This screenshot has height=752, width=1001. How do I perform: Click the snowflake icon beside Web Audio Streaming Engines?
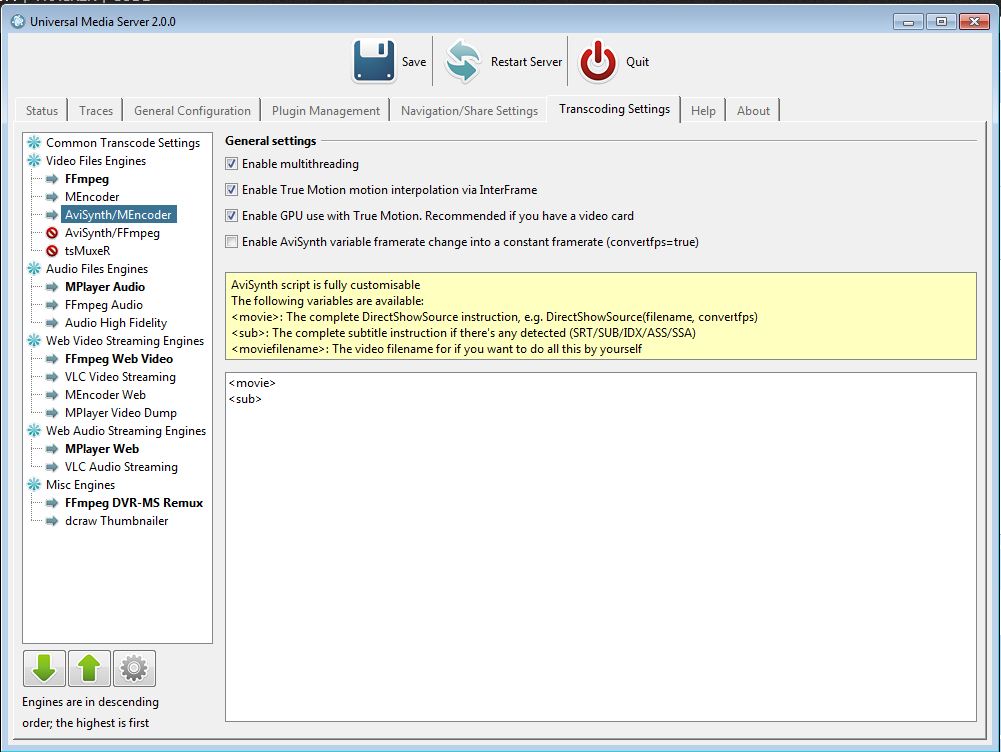click(34, 431)
